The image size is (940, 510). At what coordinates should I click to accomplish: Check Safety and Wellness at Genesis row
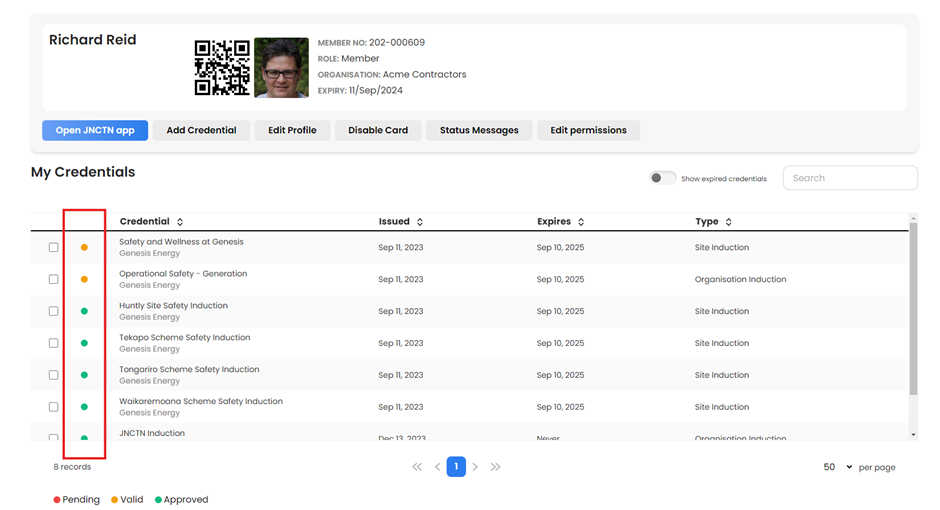pos(53,248)
